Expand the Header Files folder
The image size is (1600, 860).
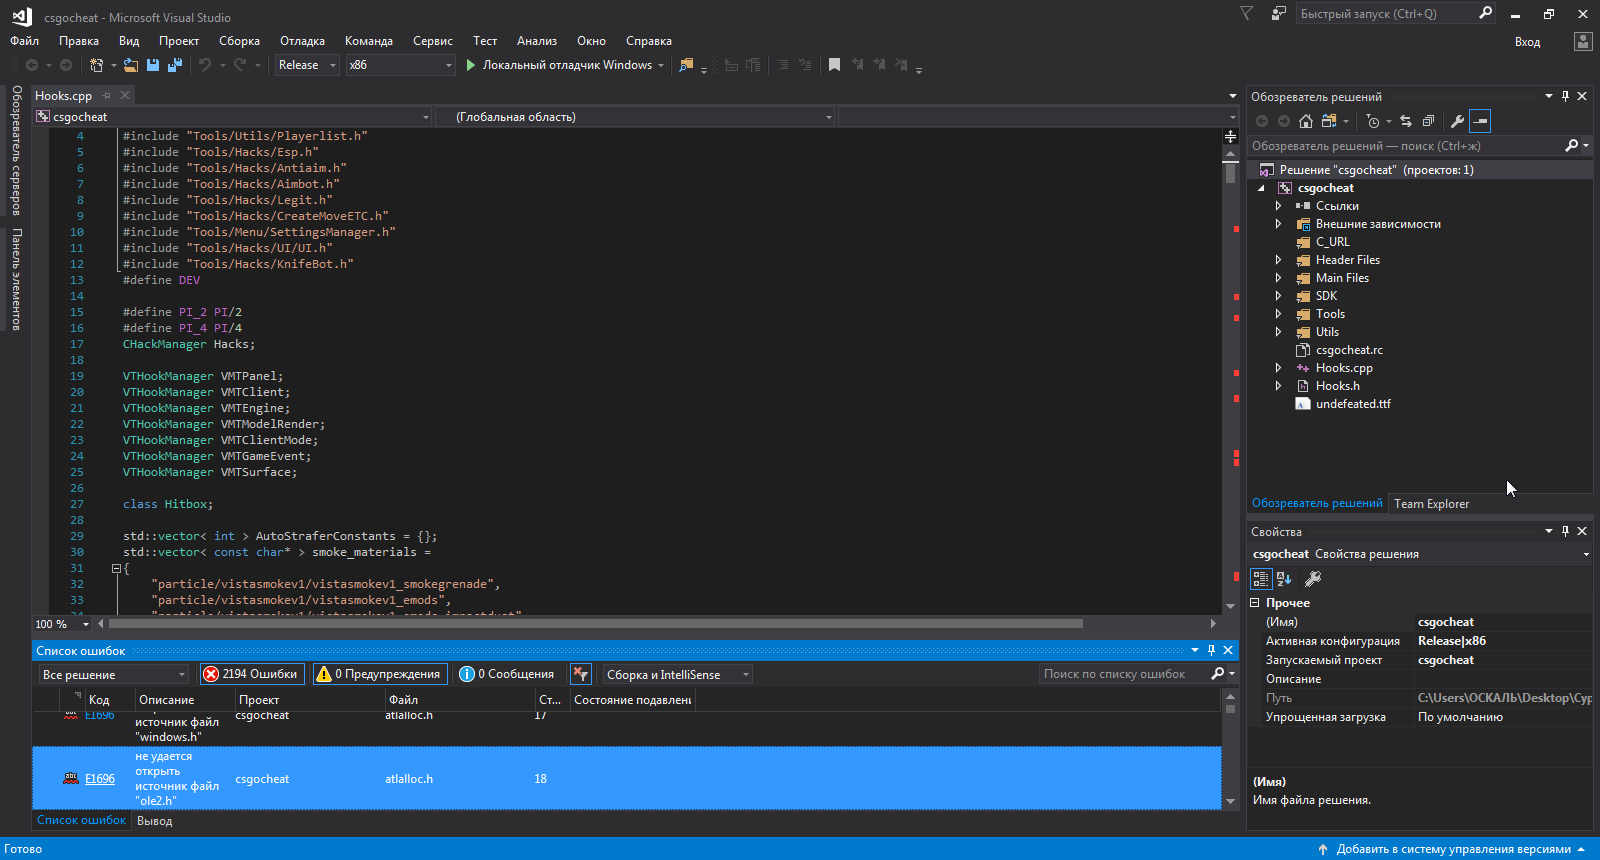[1278, 260]
